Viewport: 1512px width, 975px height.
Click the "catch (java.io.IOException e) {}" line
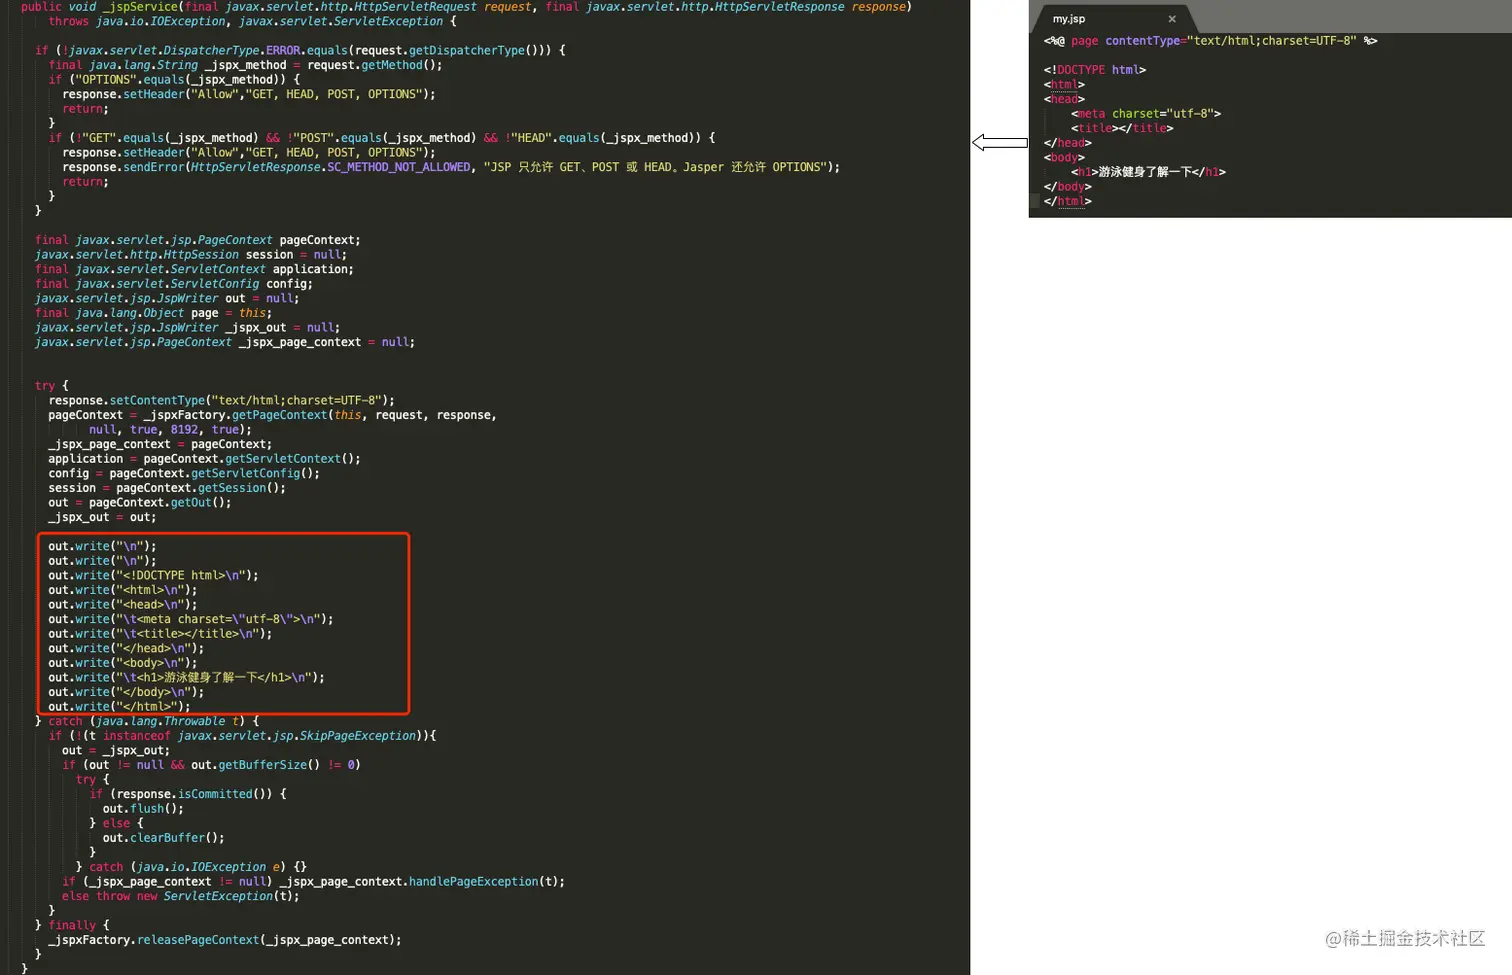pos(191,867)
